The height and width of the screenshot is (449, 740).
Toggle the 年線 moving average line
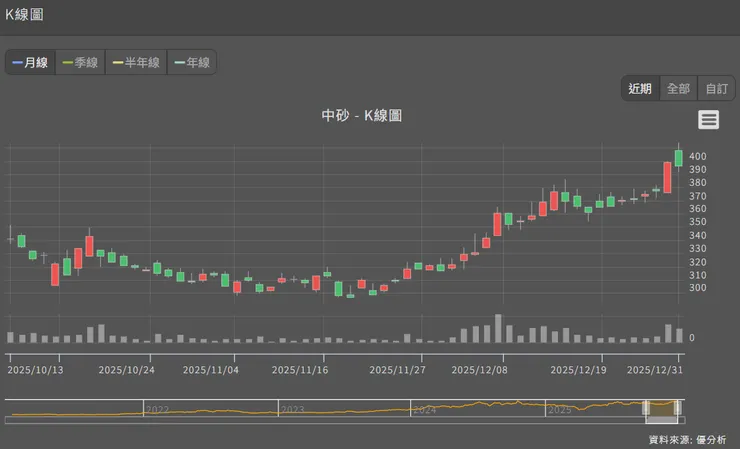point(192,62)
